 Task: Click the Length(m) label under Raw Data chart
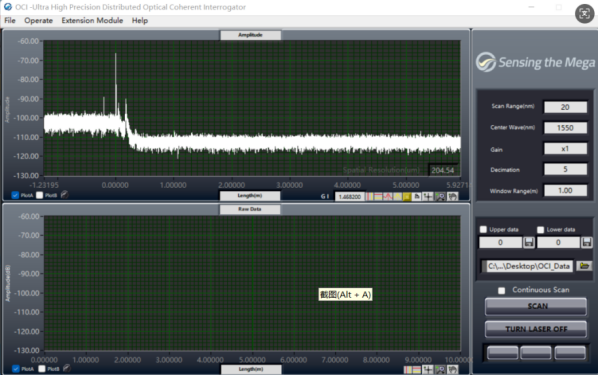point(251,369)
